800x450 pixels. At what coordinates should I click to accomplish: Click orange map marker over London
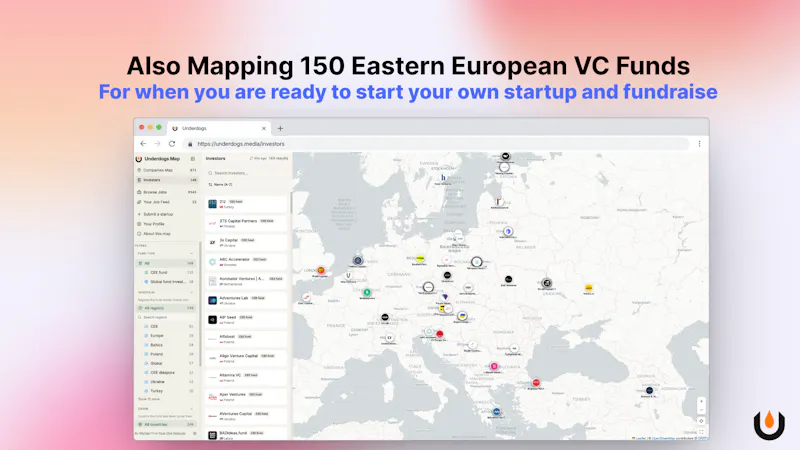pyautogui.click(x=321, y=270)
